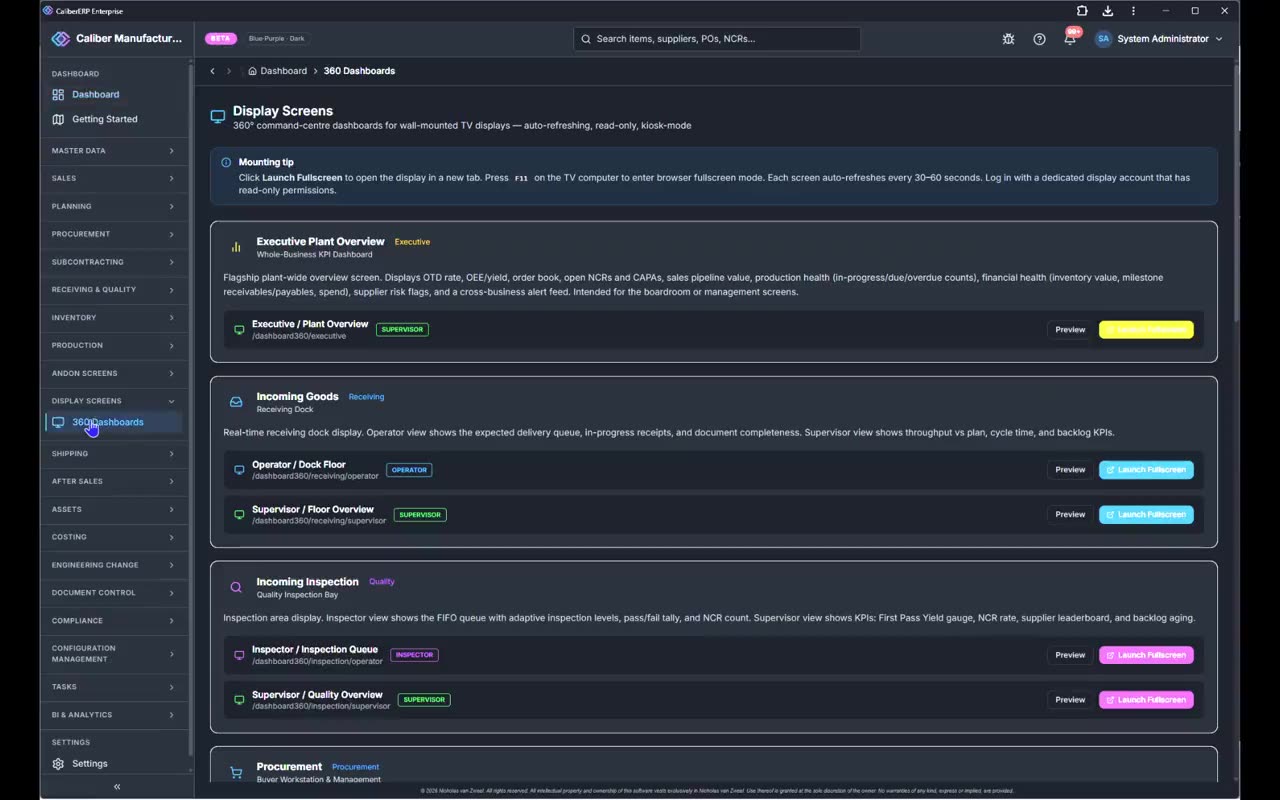The image size is (1280, 800).
Task: Go back with the breadcrumb left arrow
Action: 212,71
